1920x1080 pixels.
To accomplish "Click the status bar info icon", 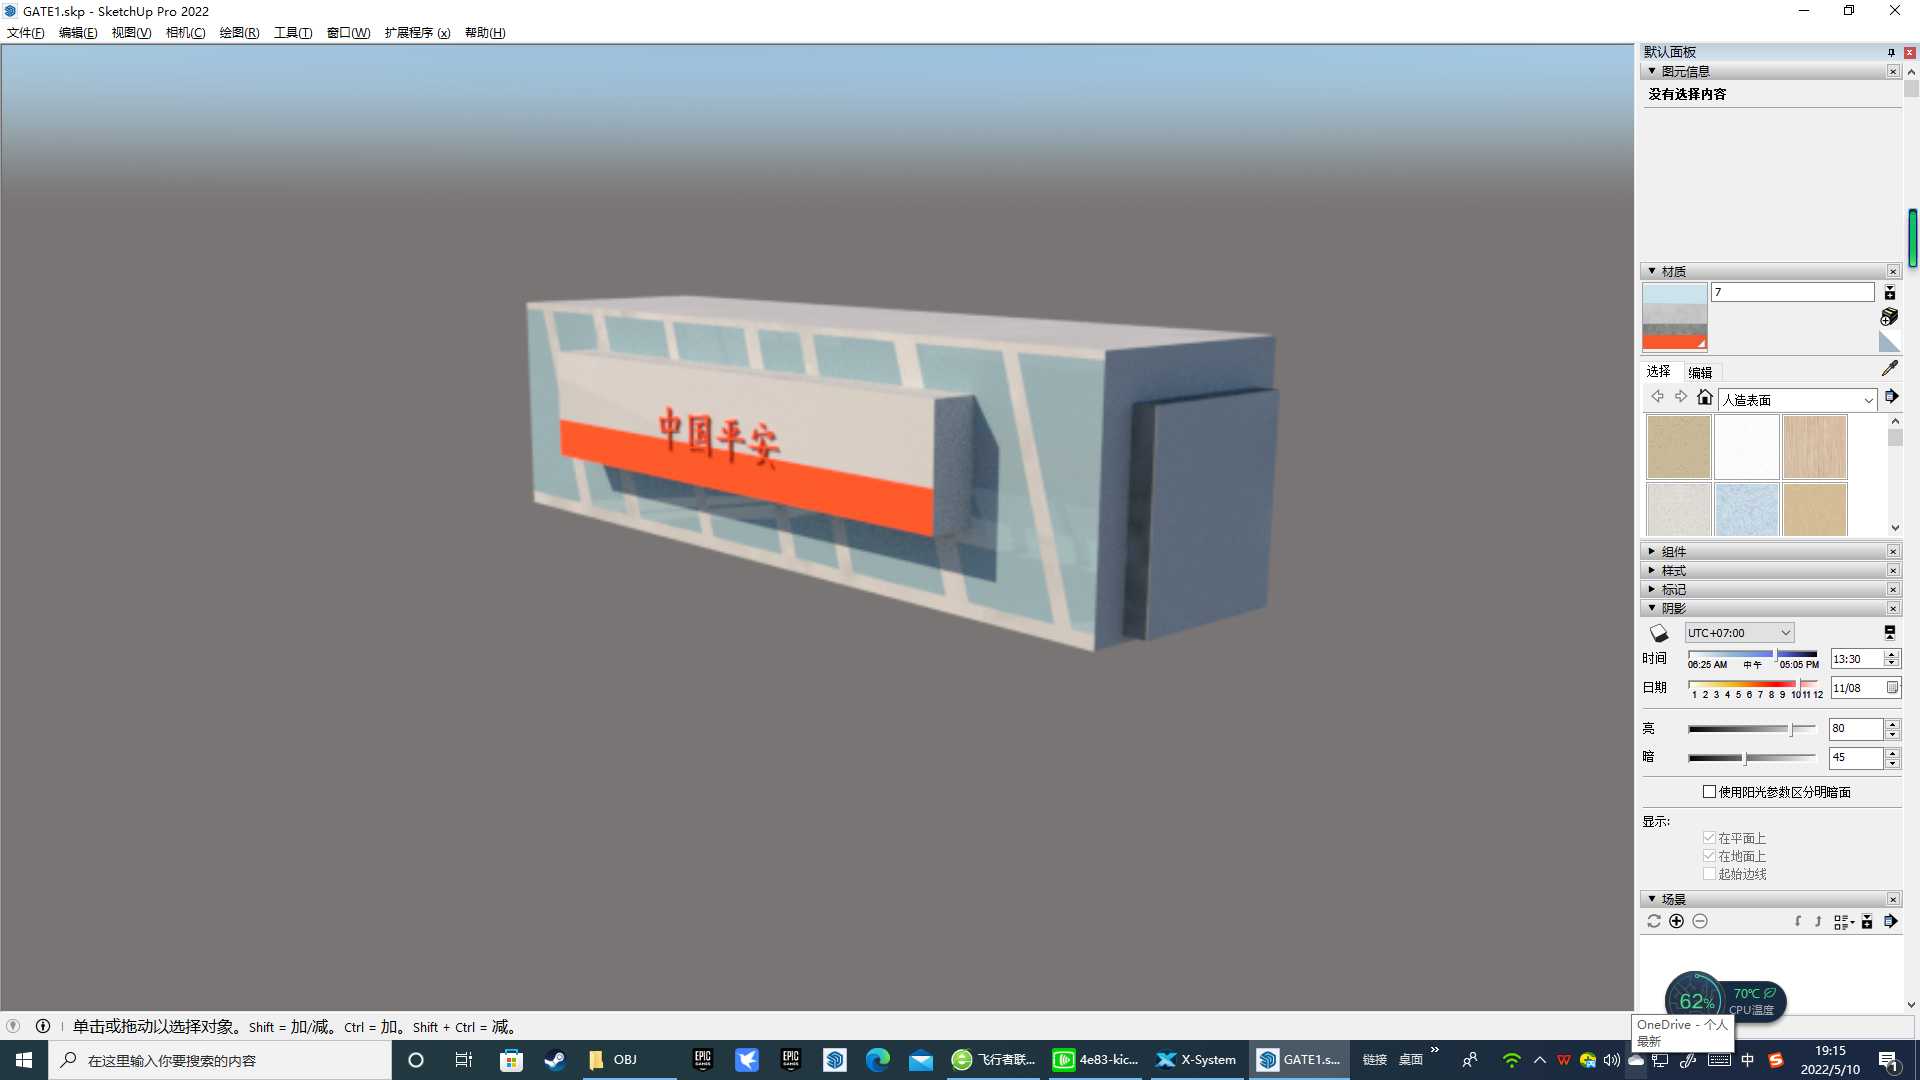I will [43, 1026].
